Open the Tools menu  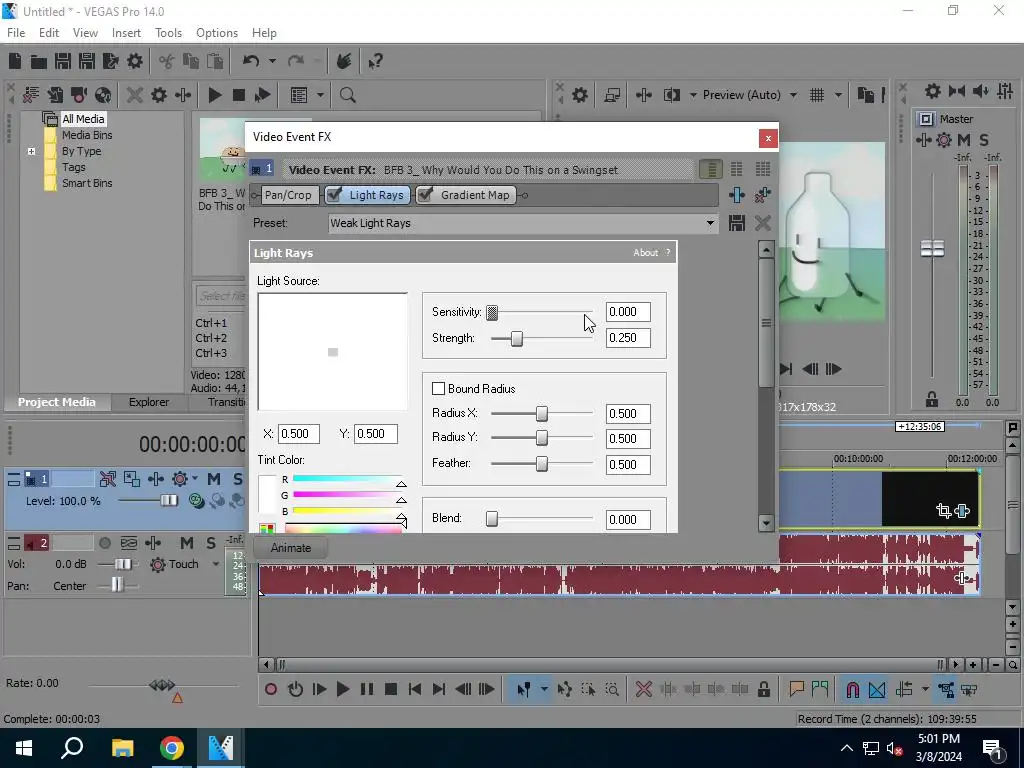click(168, 33)
